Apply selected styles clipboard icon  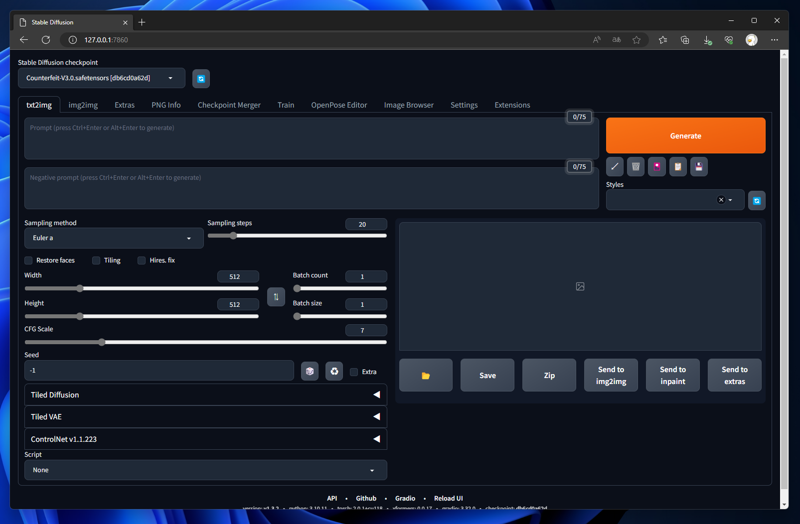coord(678,166)
